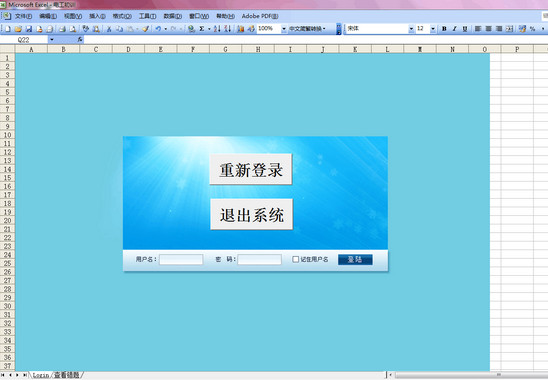Open the 视图 menu
The width and height of the screenshot is (548, 380).
click(73, 16)
